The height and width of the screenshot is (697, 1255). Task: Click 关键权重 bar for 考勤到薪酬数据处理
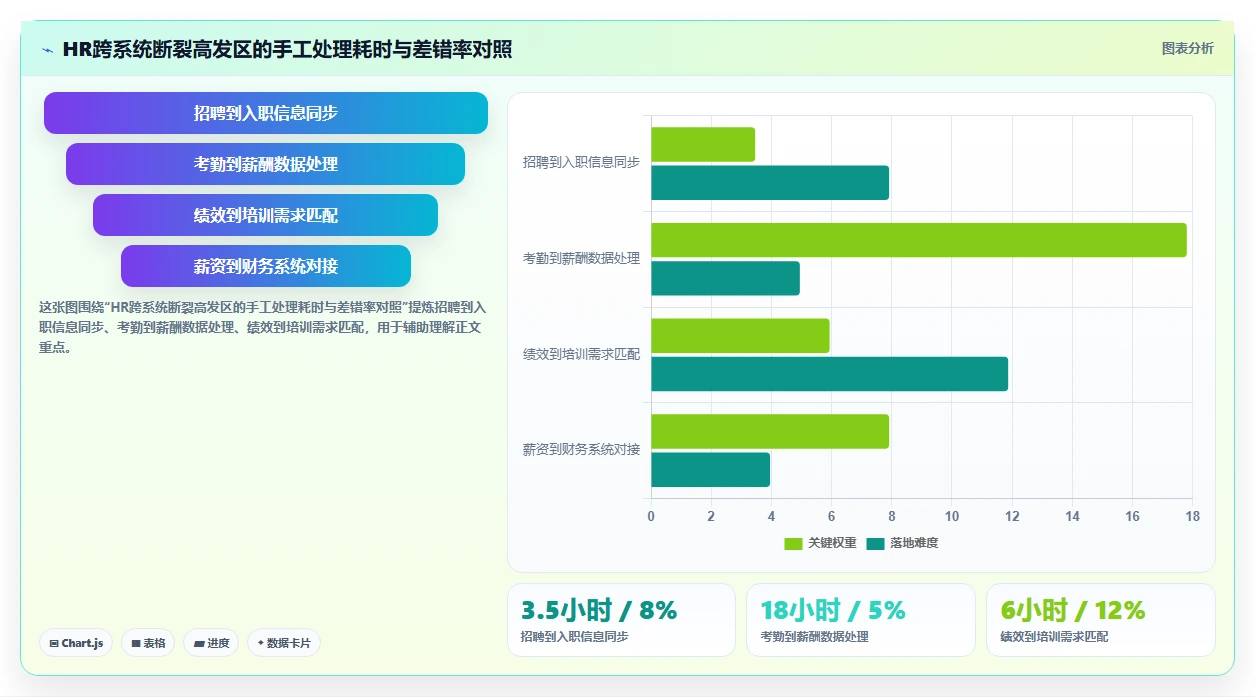919,240
